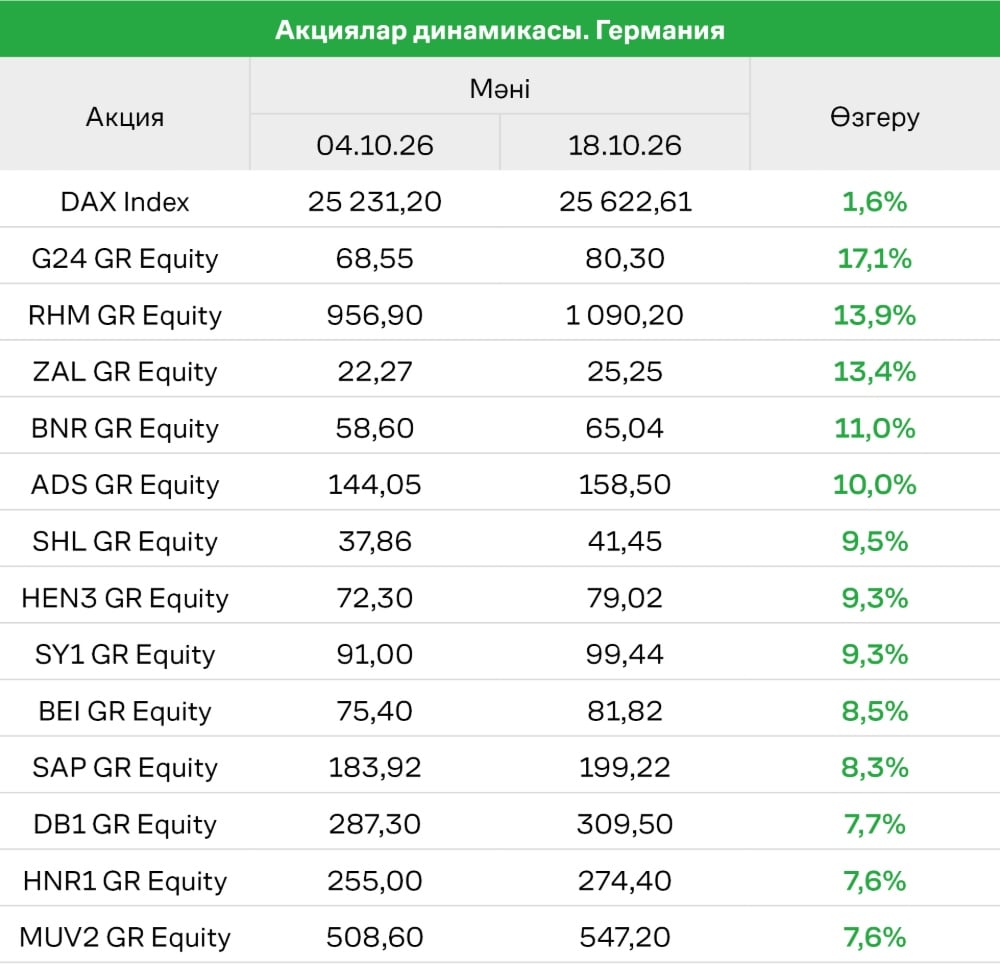Select the 9,3% change in HEN3 row
The image size is (1000, 971).
click(875, 599)
